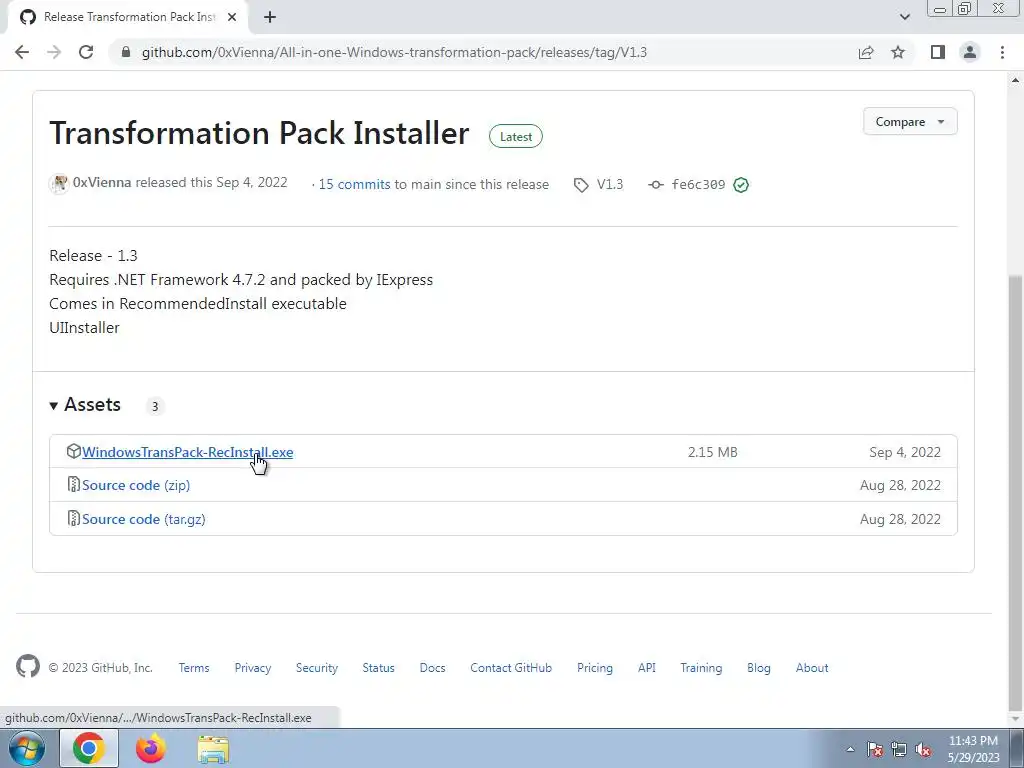The image size is (1024, 768).
Task: Reload the GitHub release page
Action: (86, 52)
